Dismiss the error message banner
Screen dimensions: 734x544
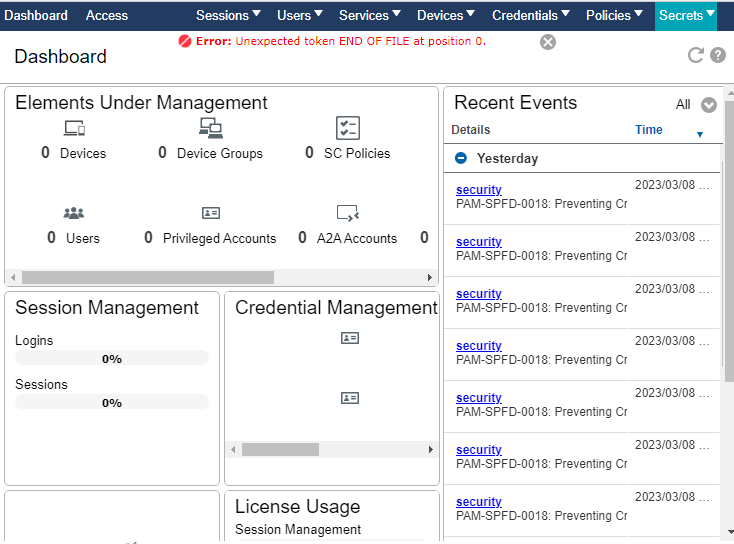[548, 42]
